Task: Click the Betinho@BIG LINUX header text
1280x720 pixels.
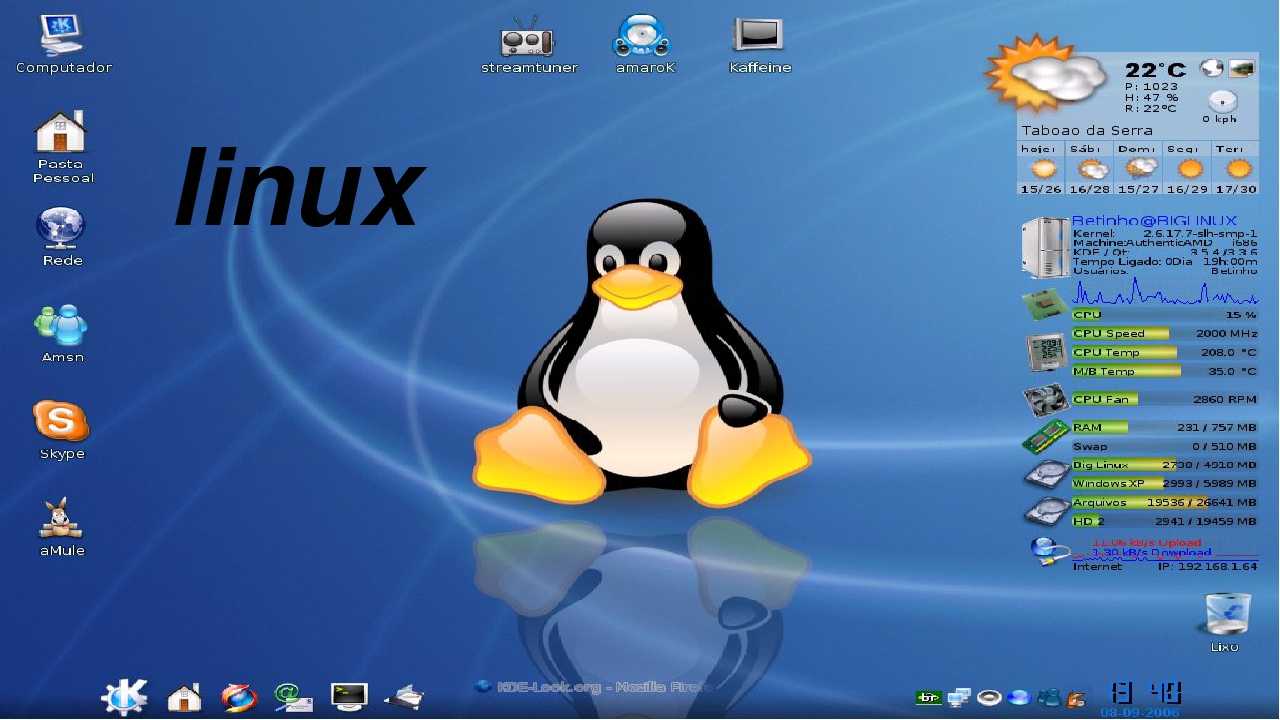Action: [x=1154, y=221]
